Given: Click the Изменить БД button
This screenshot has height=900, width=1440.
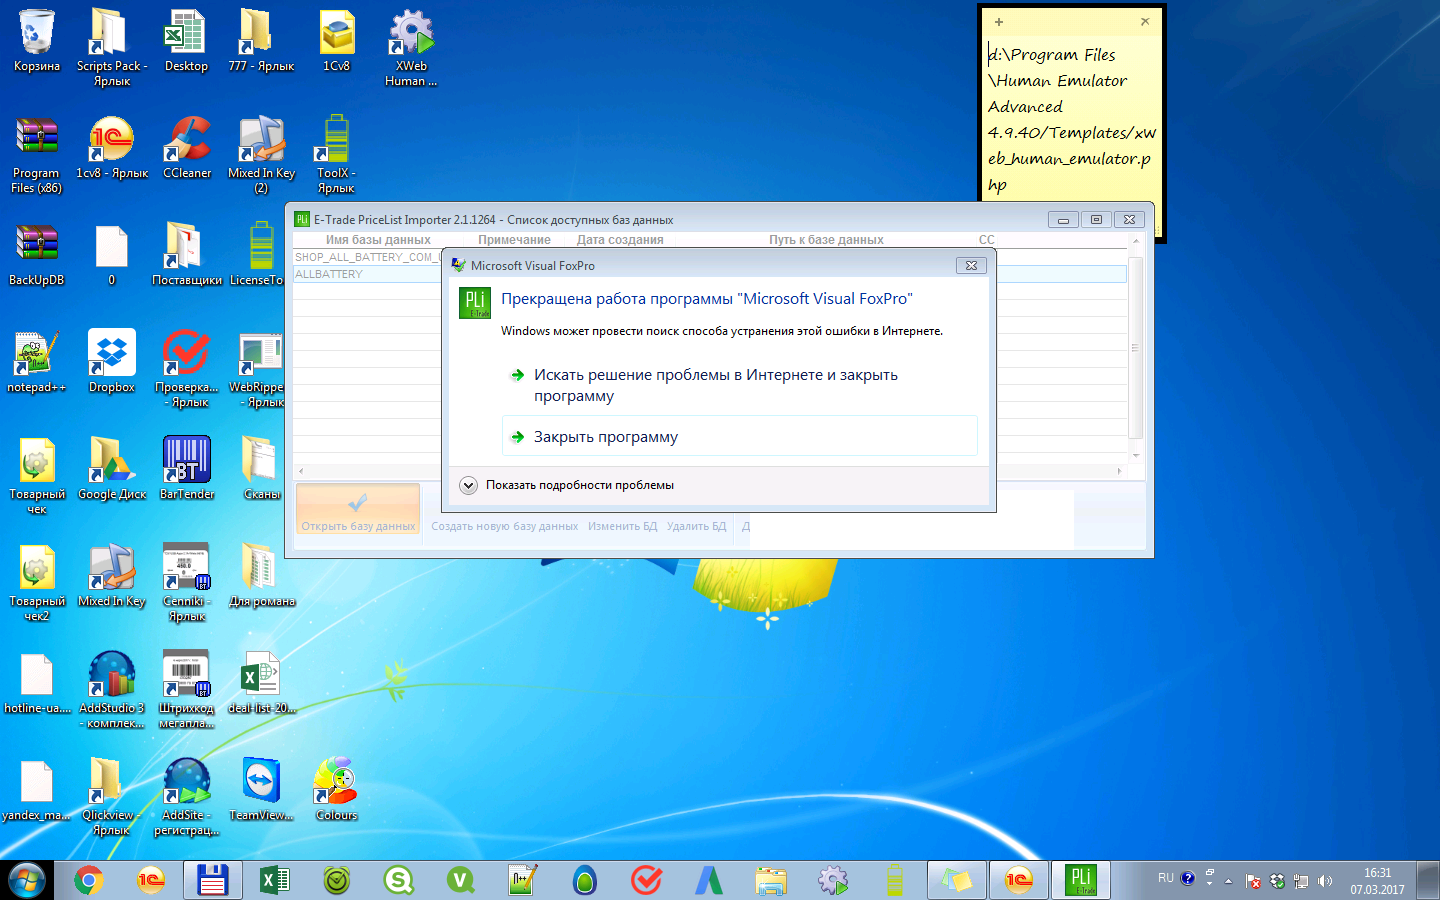Looking at the screenshot, I should click(x=622, y=526).
